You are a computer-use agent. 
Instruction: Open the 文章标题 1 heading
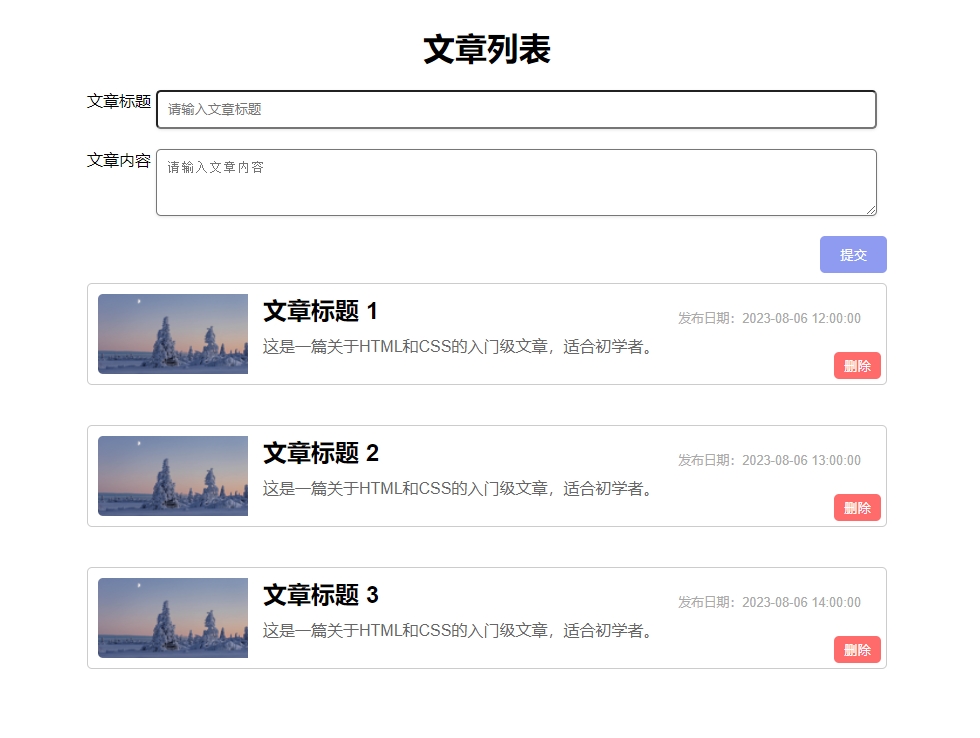(x=320, y=311)
